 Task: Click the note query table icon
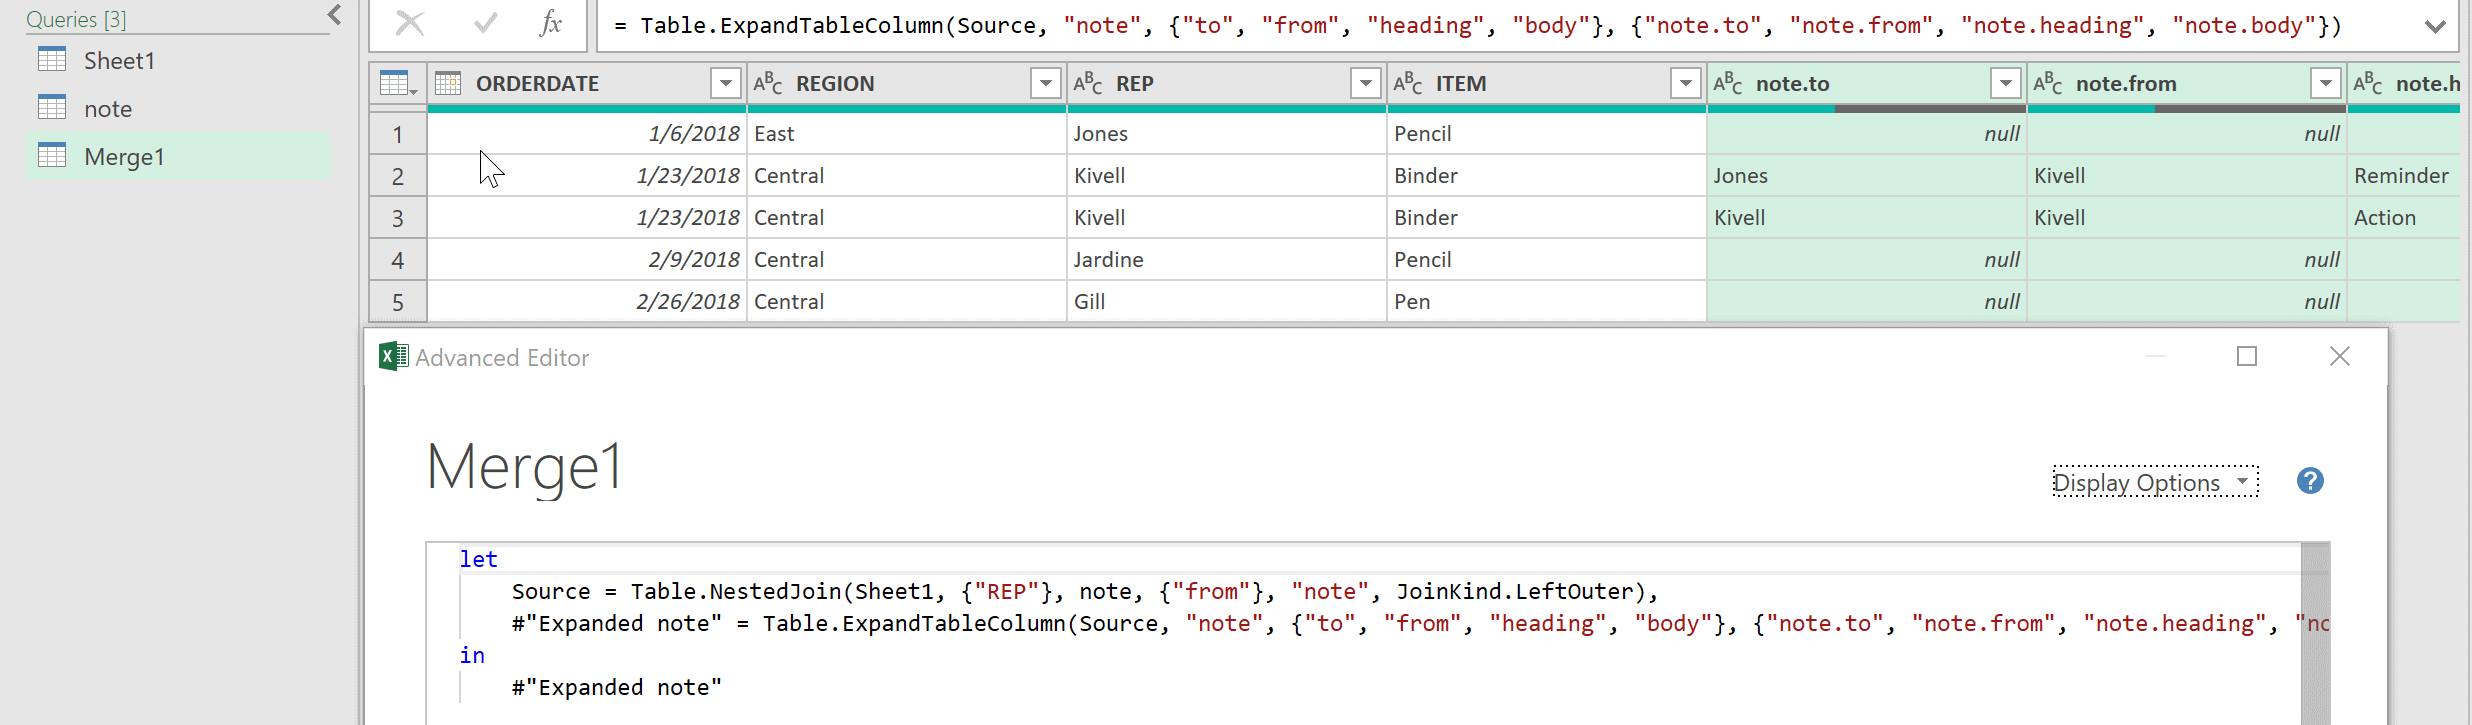click(52, 108)
